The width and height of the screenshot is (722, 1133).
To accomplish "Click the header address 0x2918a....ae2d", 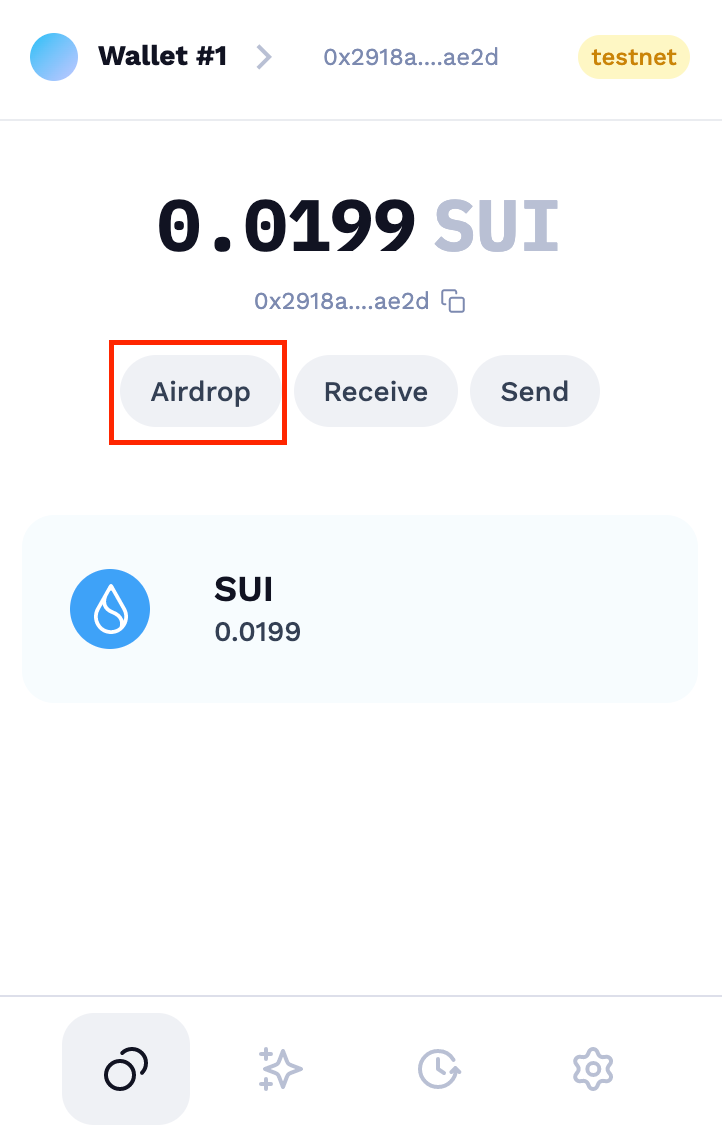I will click(x=411, y=57).
